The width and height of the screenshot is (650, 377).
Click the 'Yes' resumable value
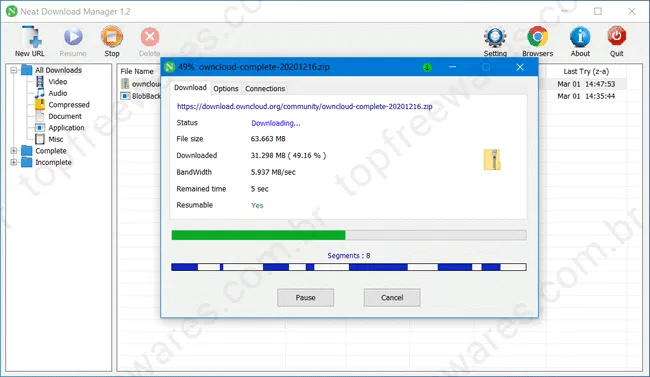point(257,205)
